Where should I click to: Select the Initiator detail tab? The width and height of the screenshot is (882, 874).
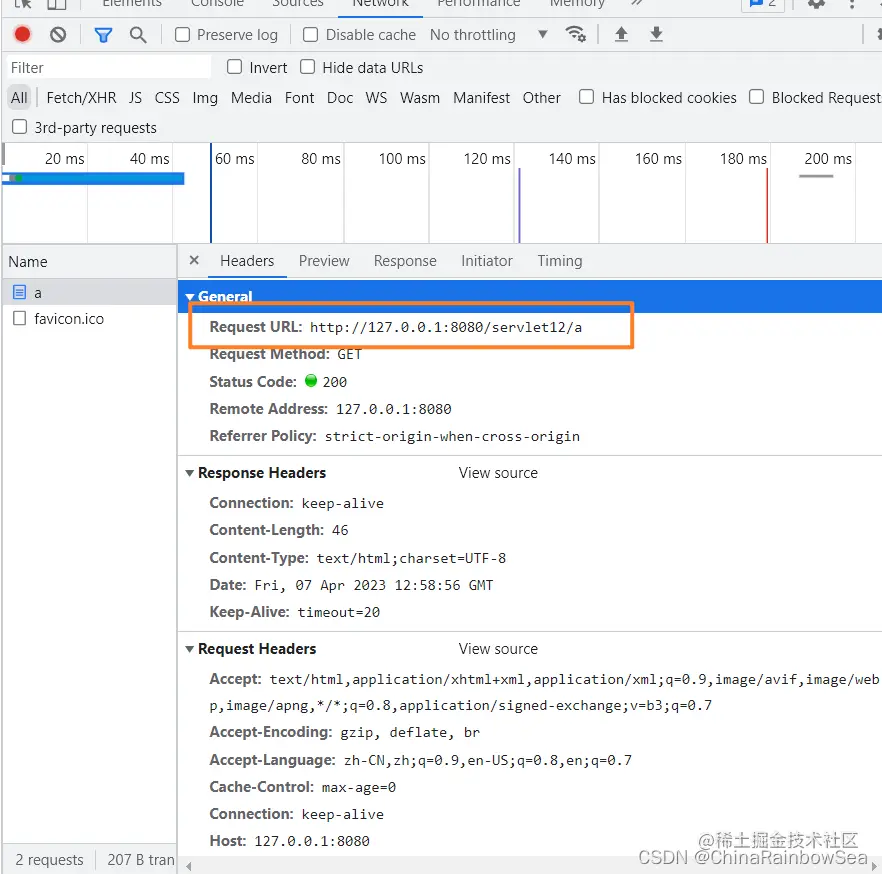[x=487, y=261]
